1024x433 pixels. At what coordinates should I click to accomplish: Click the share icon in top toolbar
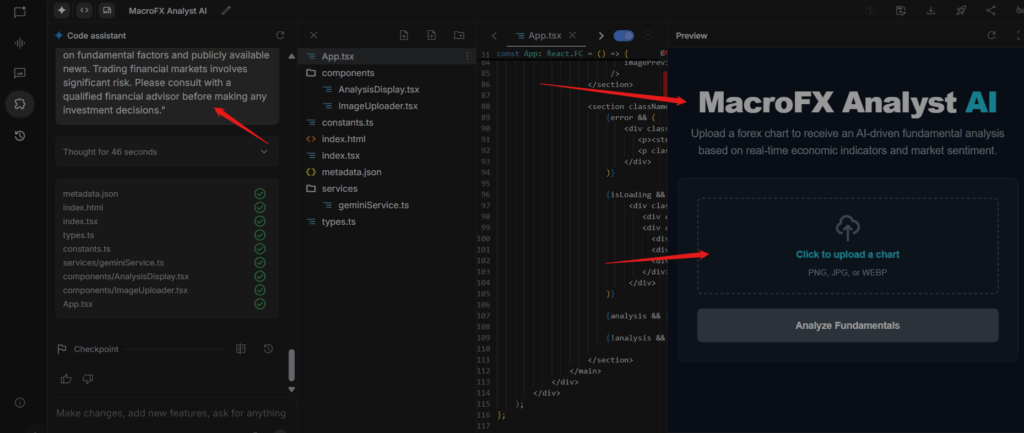coord(991,10)
